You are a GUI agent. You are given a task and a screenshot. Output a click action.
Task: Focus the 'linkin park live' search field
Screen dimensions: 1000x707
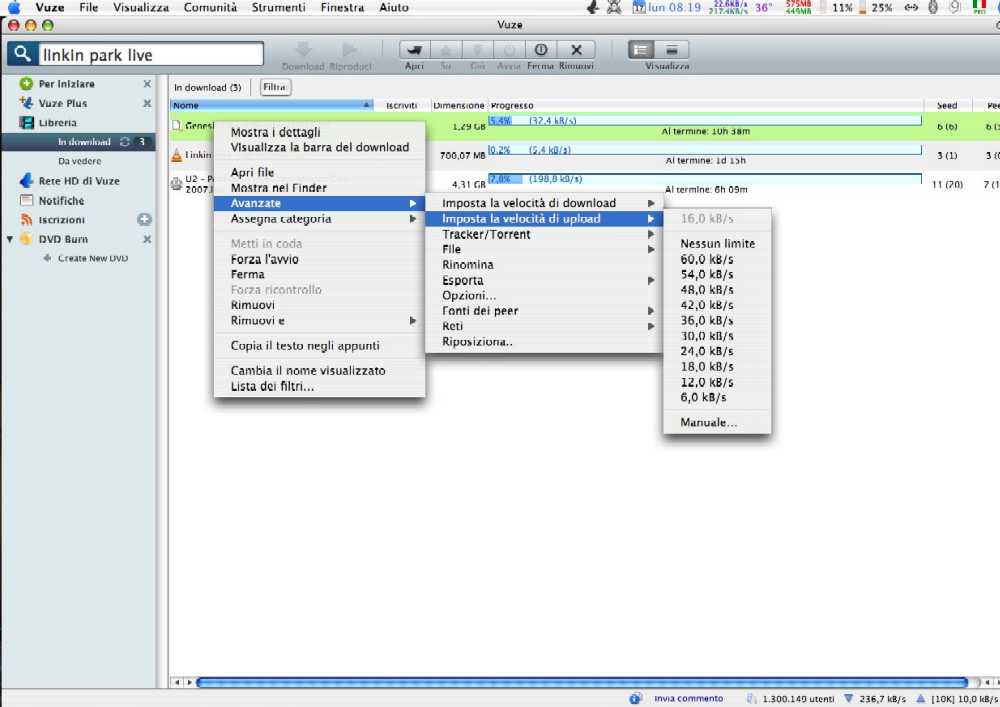[x=151, y=55]
